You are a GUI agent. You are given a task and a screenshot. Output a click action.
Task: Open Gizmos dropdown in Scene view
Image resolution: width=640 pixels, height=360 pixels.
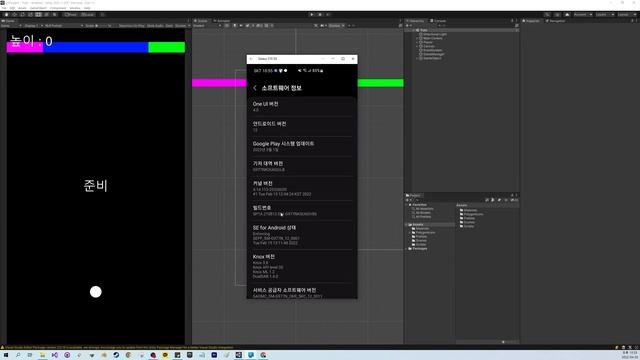[337, 25]
